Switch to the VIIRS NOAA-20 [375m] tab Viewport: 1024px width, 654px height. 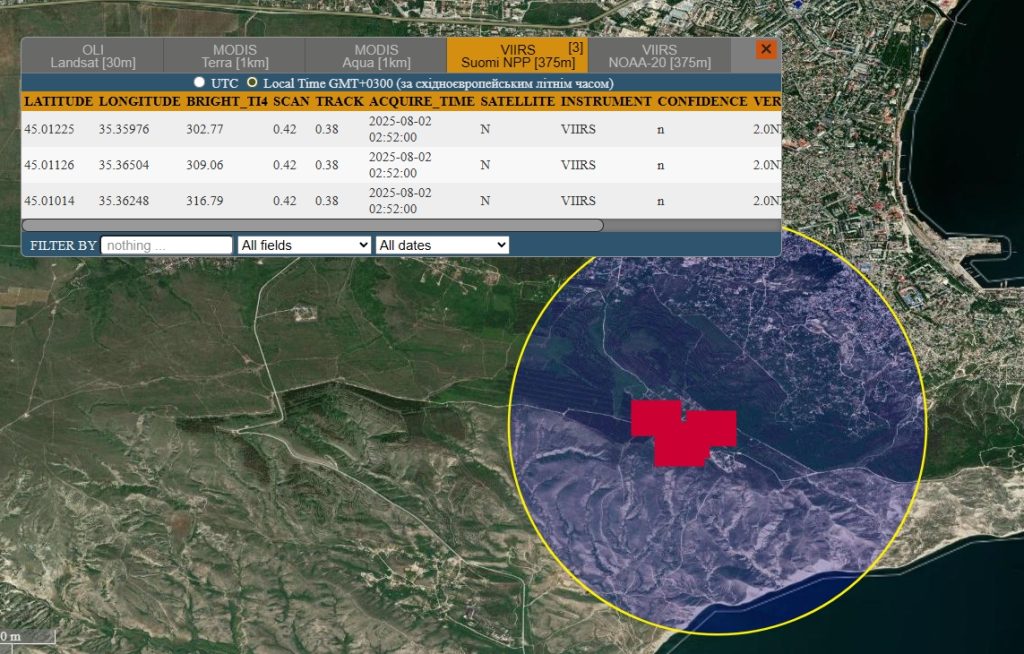[x=659, y=56]
